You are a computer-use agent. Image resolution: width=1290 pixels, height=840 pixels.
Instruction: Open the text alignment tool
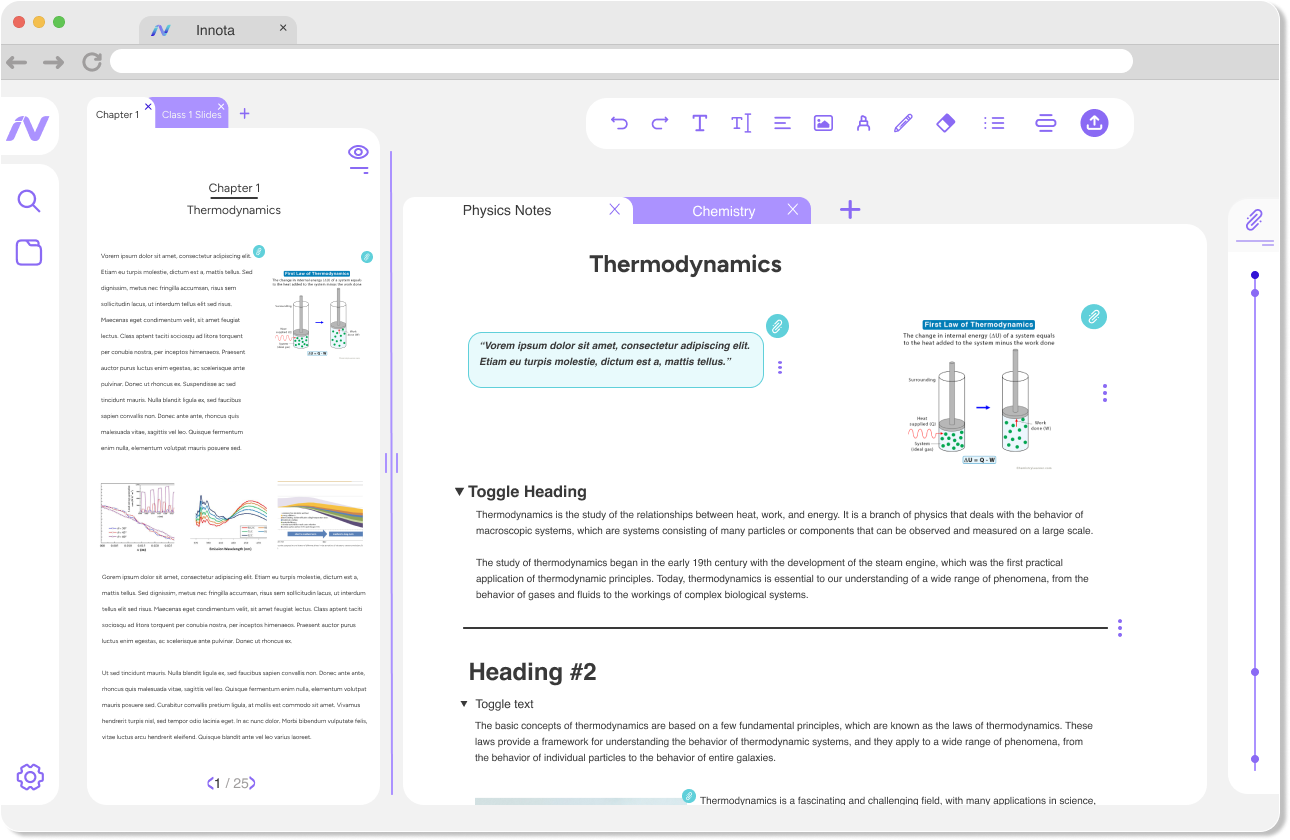pos(782,123)
